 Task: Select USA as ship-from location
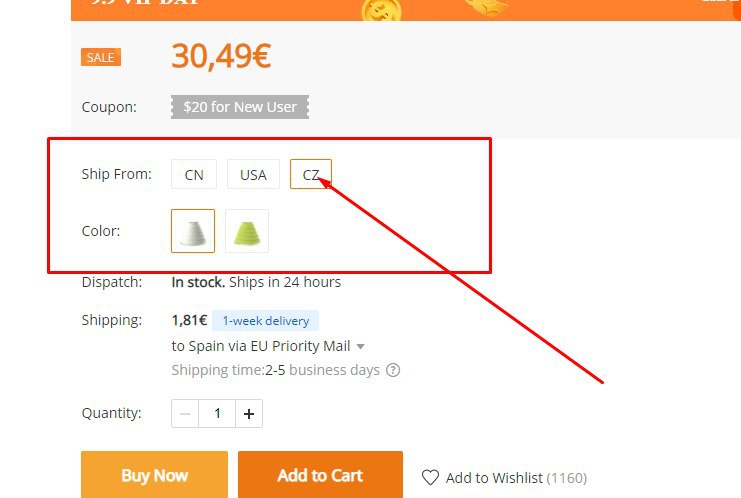tap(253, 174)
